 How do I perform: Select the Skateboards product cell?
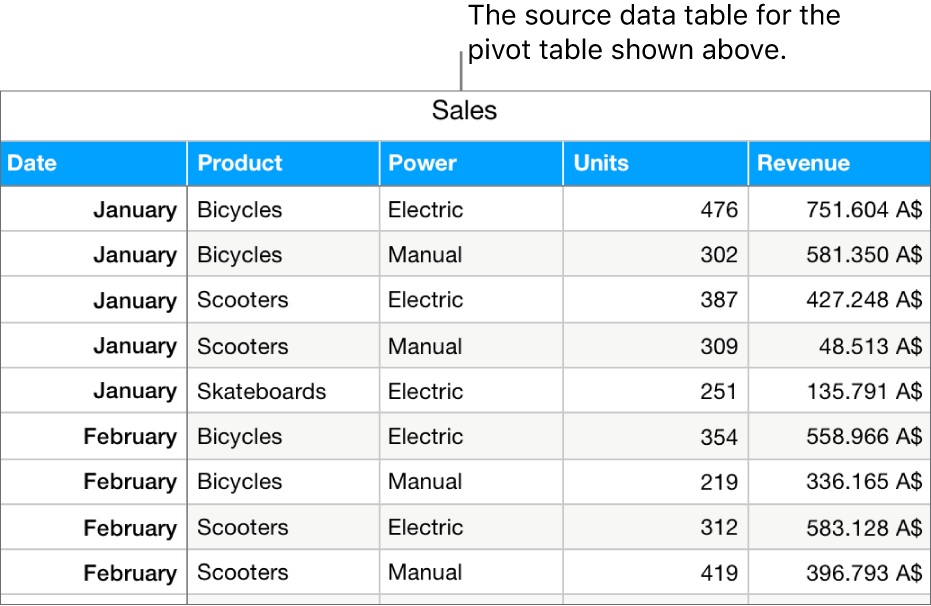[x=261, y=391]
